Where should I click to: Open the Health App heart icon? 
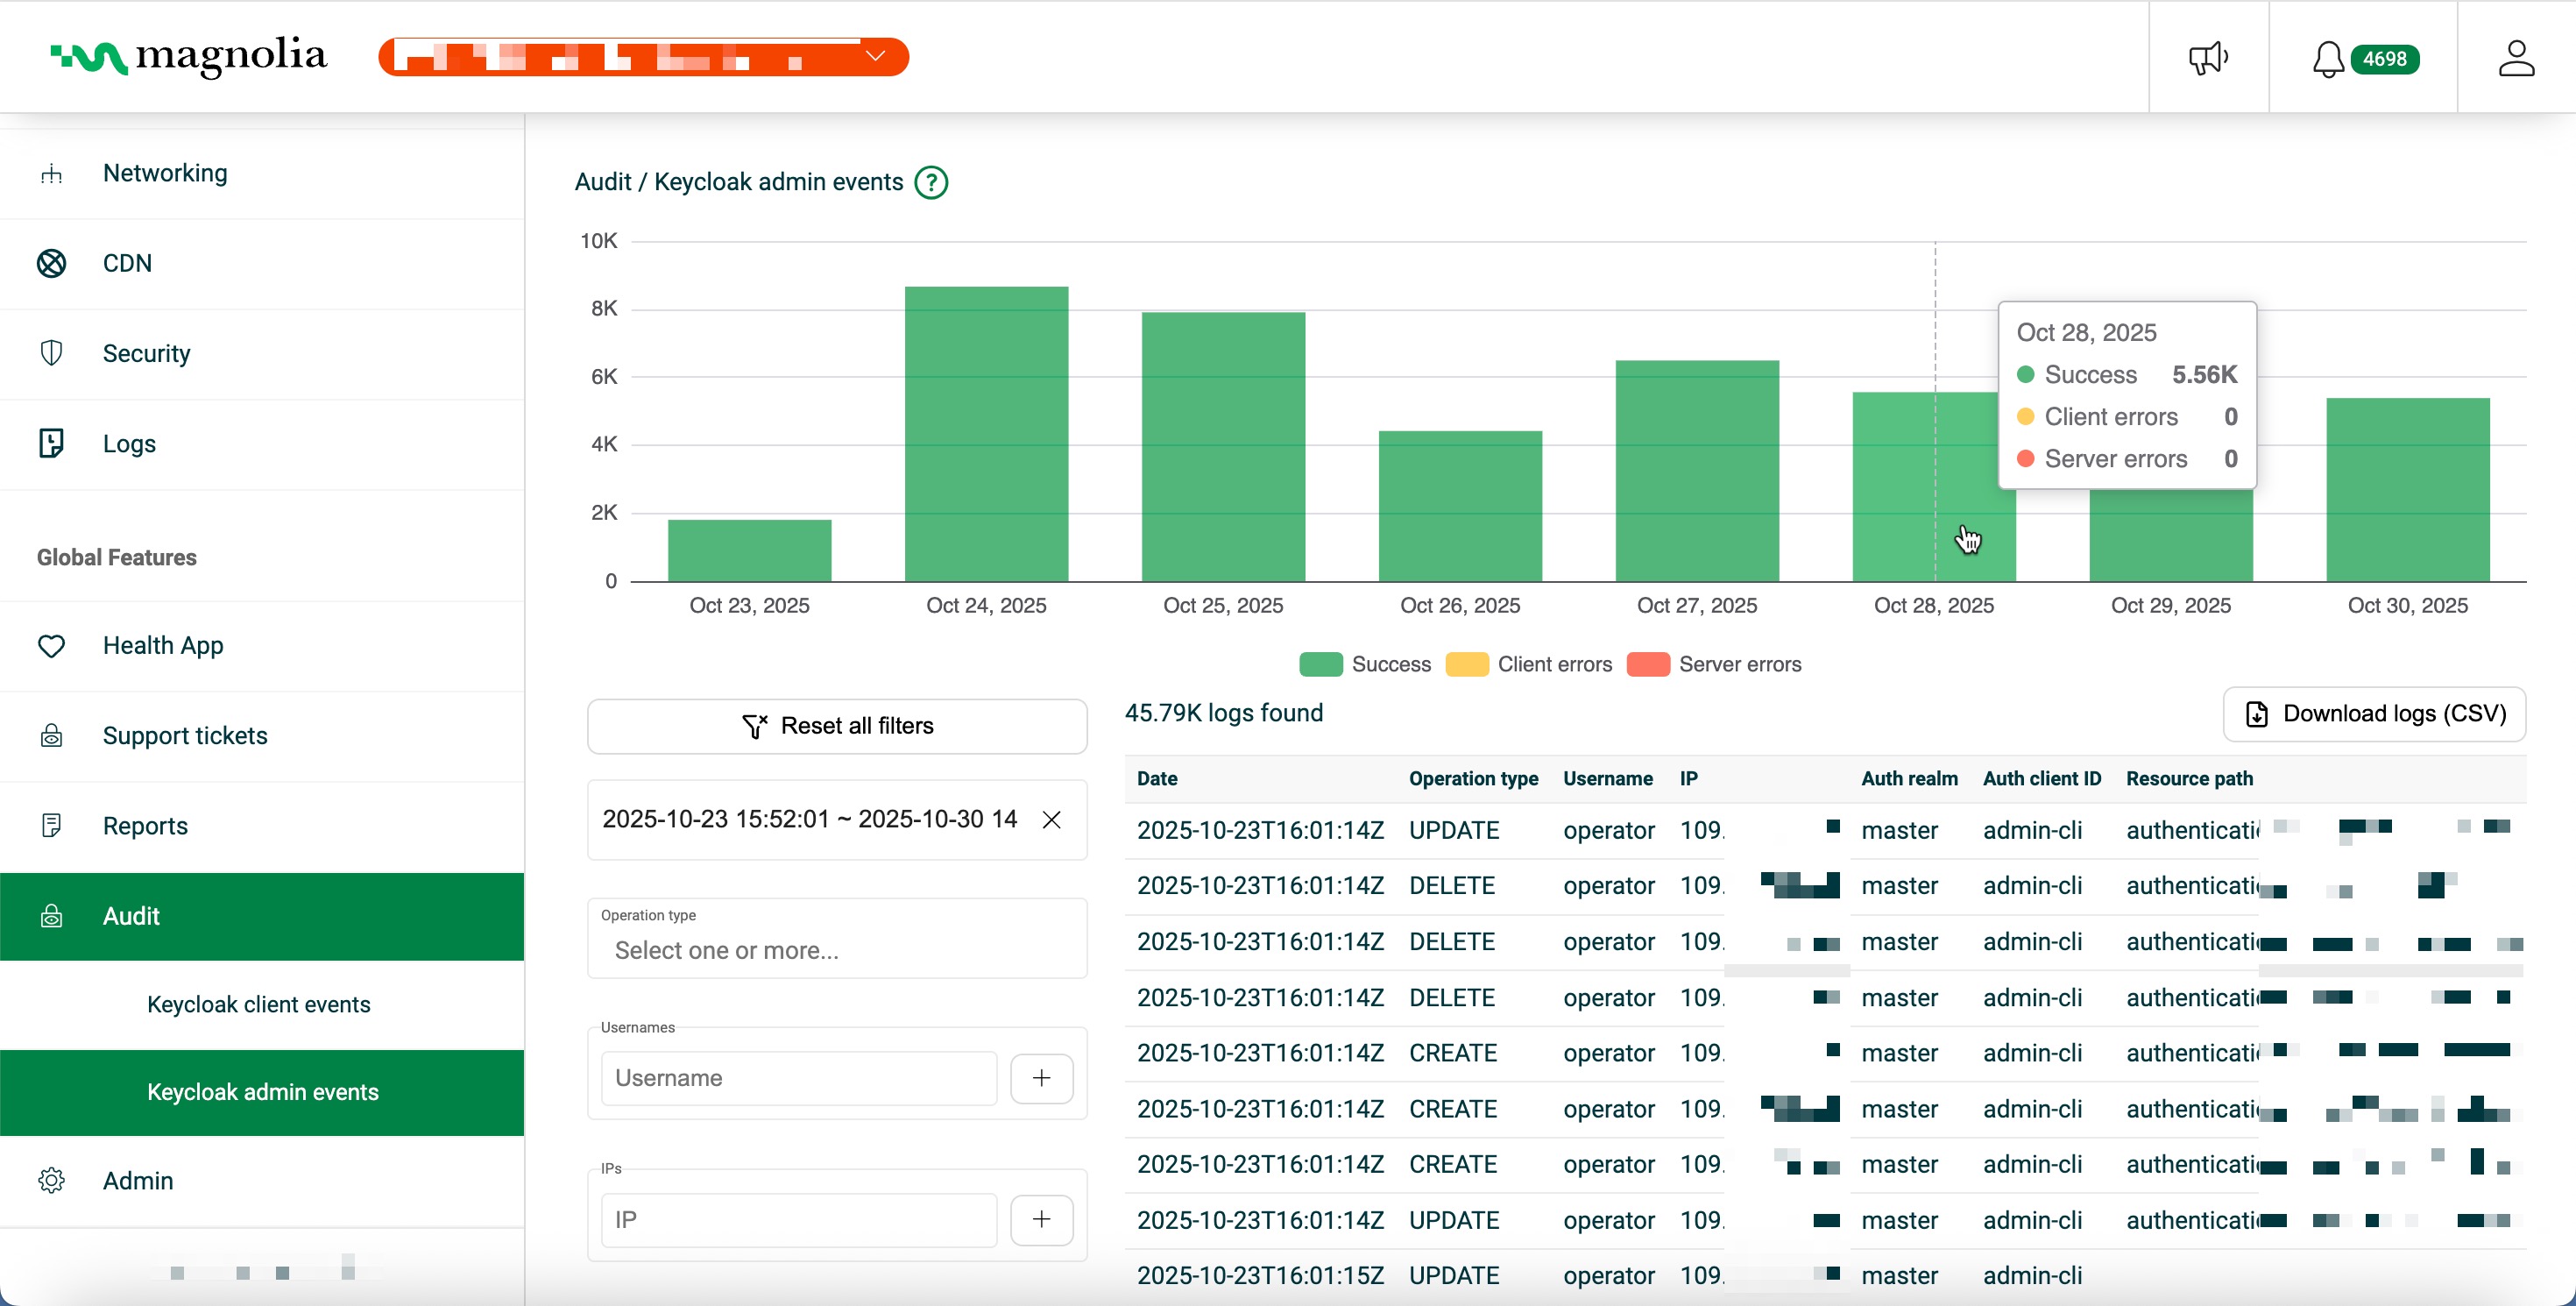[51, 645]
